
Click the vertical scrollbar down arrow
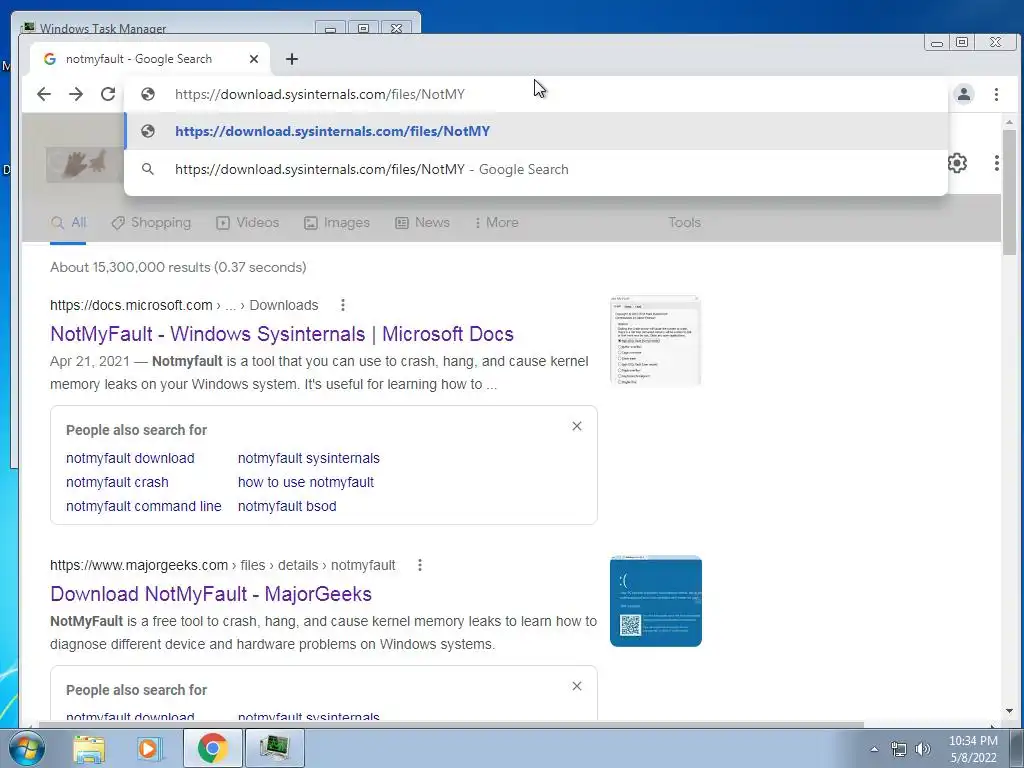tap(1009, 711)
